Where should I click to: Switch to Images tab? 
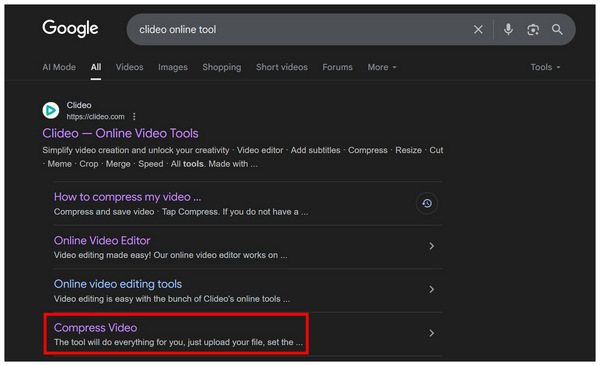coord(173,67)
